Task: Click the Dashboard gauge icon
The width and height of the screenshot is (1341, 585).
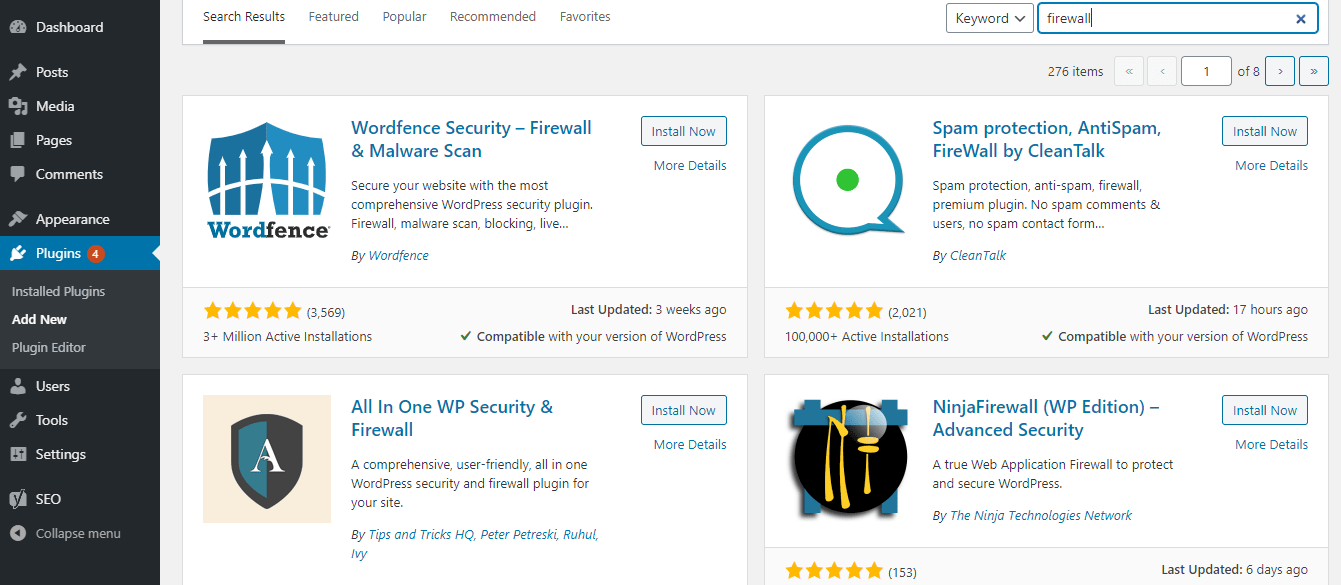Action: (x=18, y=27)
